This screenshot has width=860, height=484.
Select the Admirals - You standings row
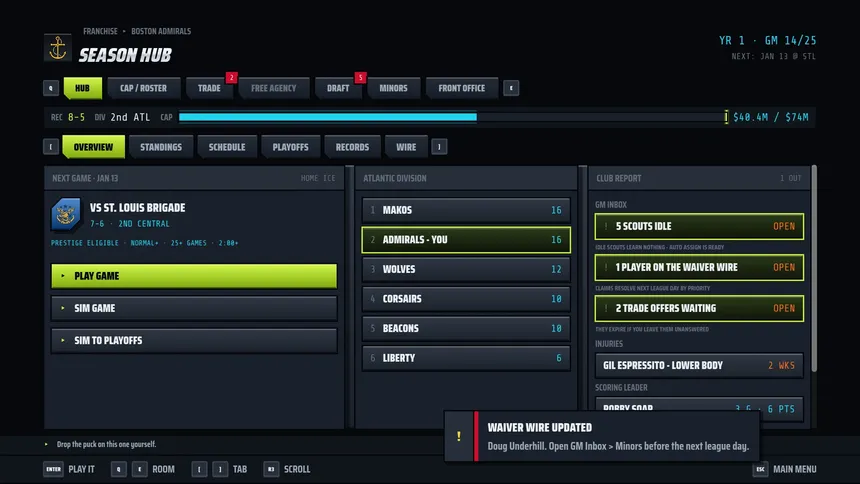click(x=466, y=240)
